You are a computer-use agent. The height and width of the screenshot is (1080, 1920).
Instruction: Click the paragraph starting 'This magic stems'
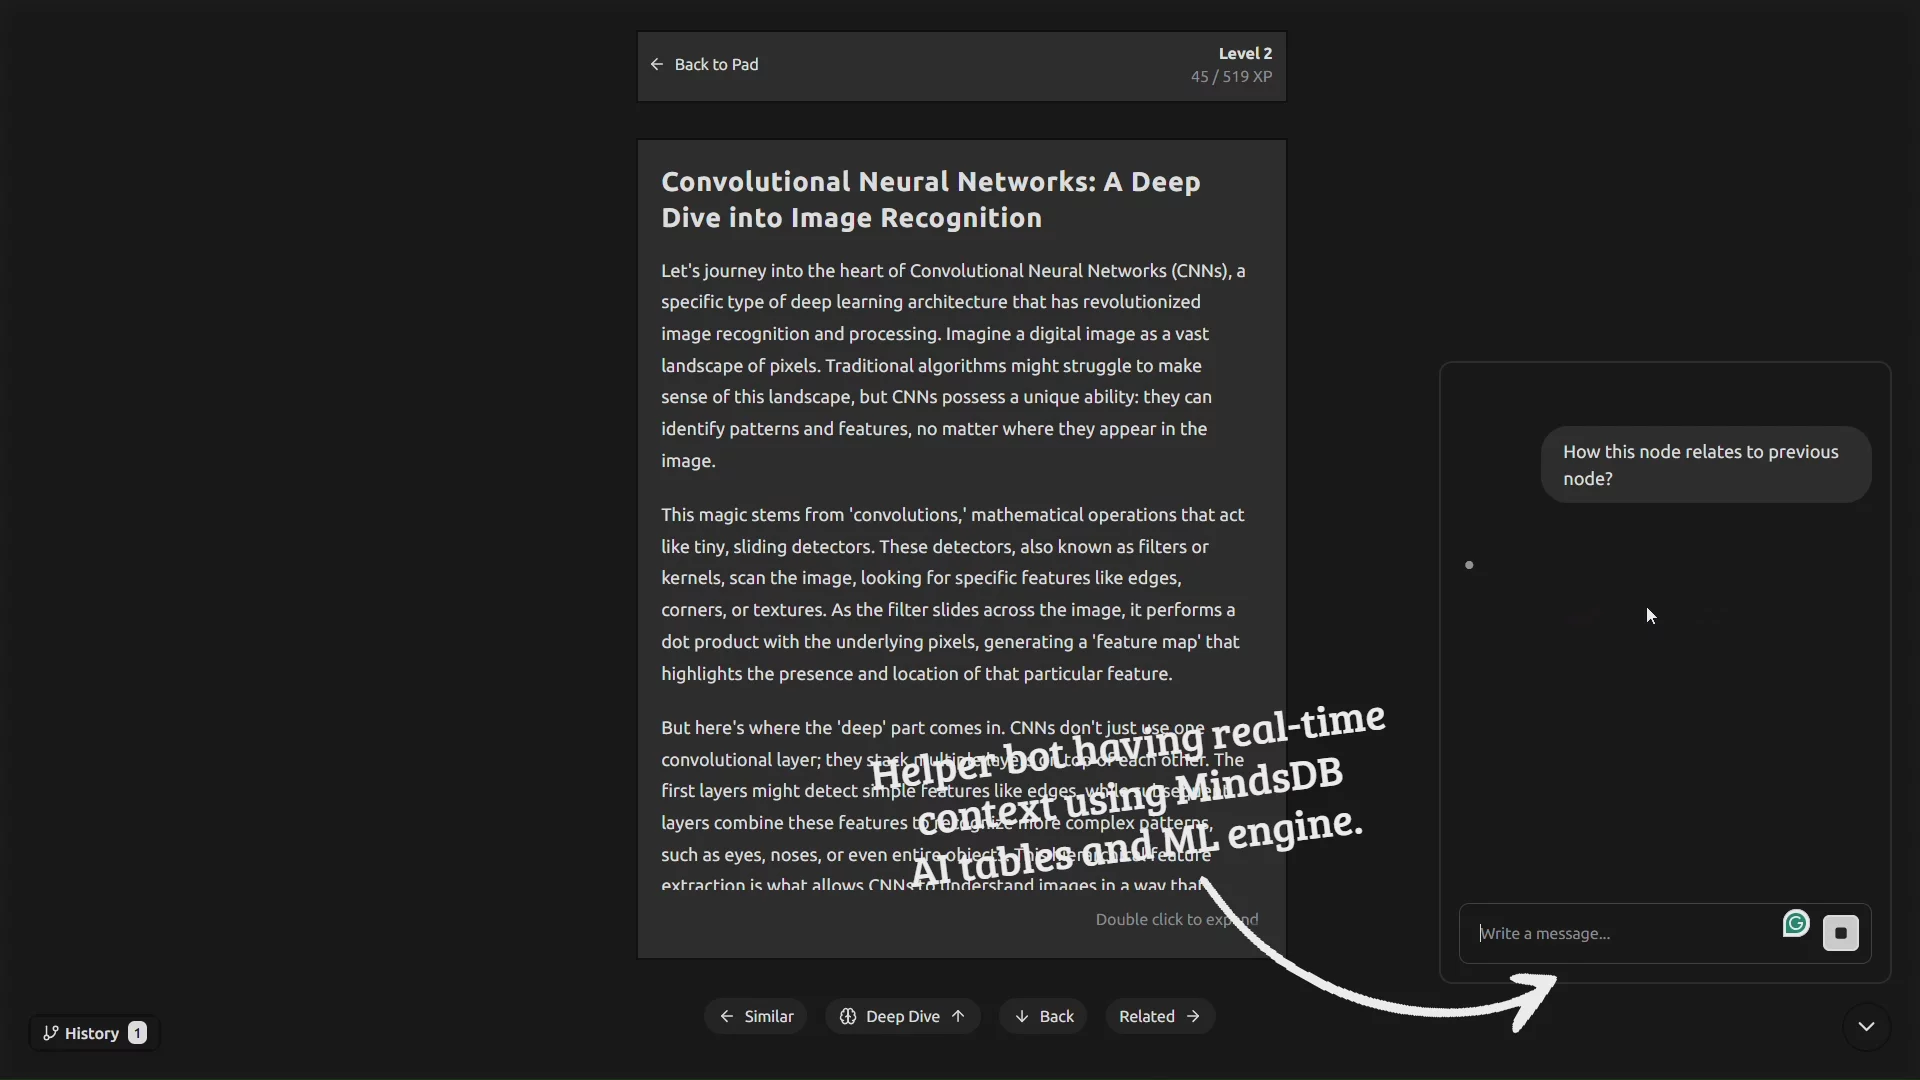955,594
